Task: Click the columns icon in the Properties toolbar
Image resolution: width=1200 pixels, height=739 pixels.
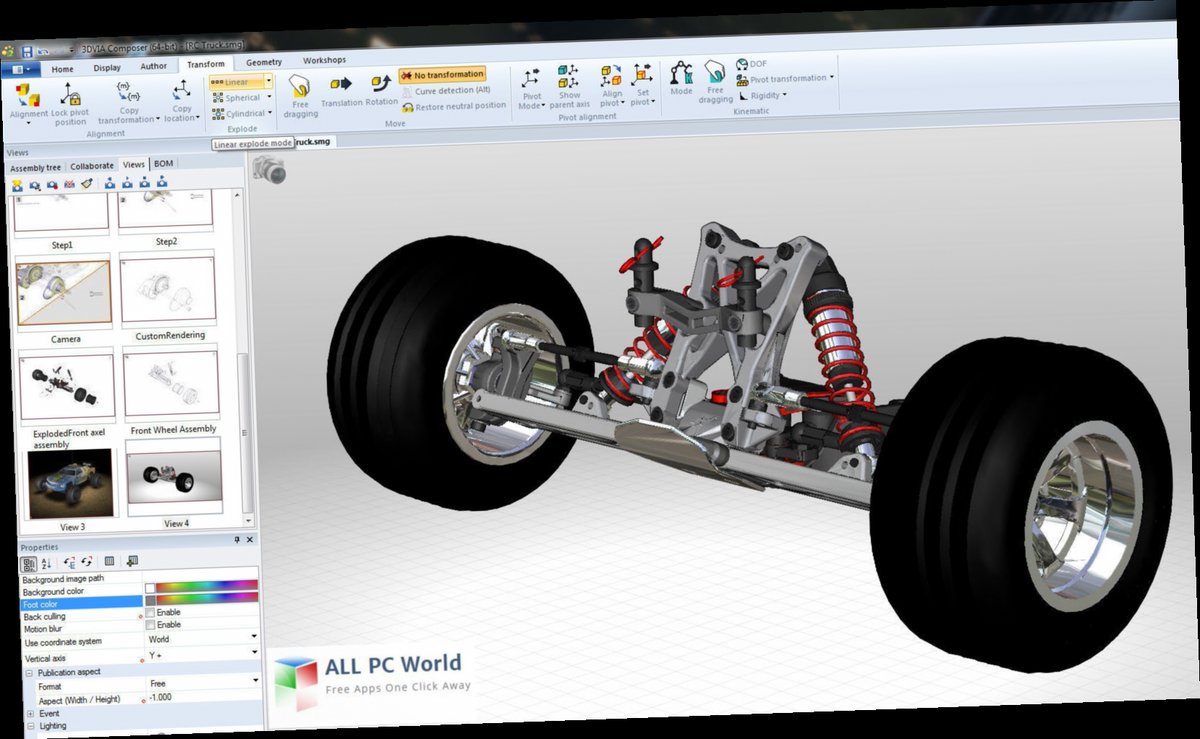Action: pos(110,562)
